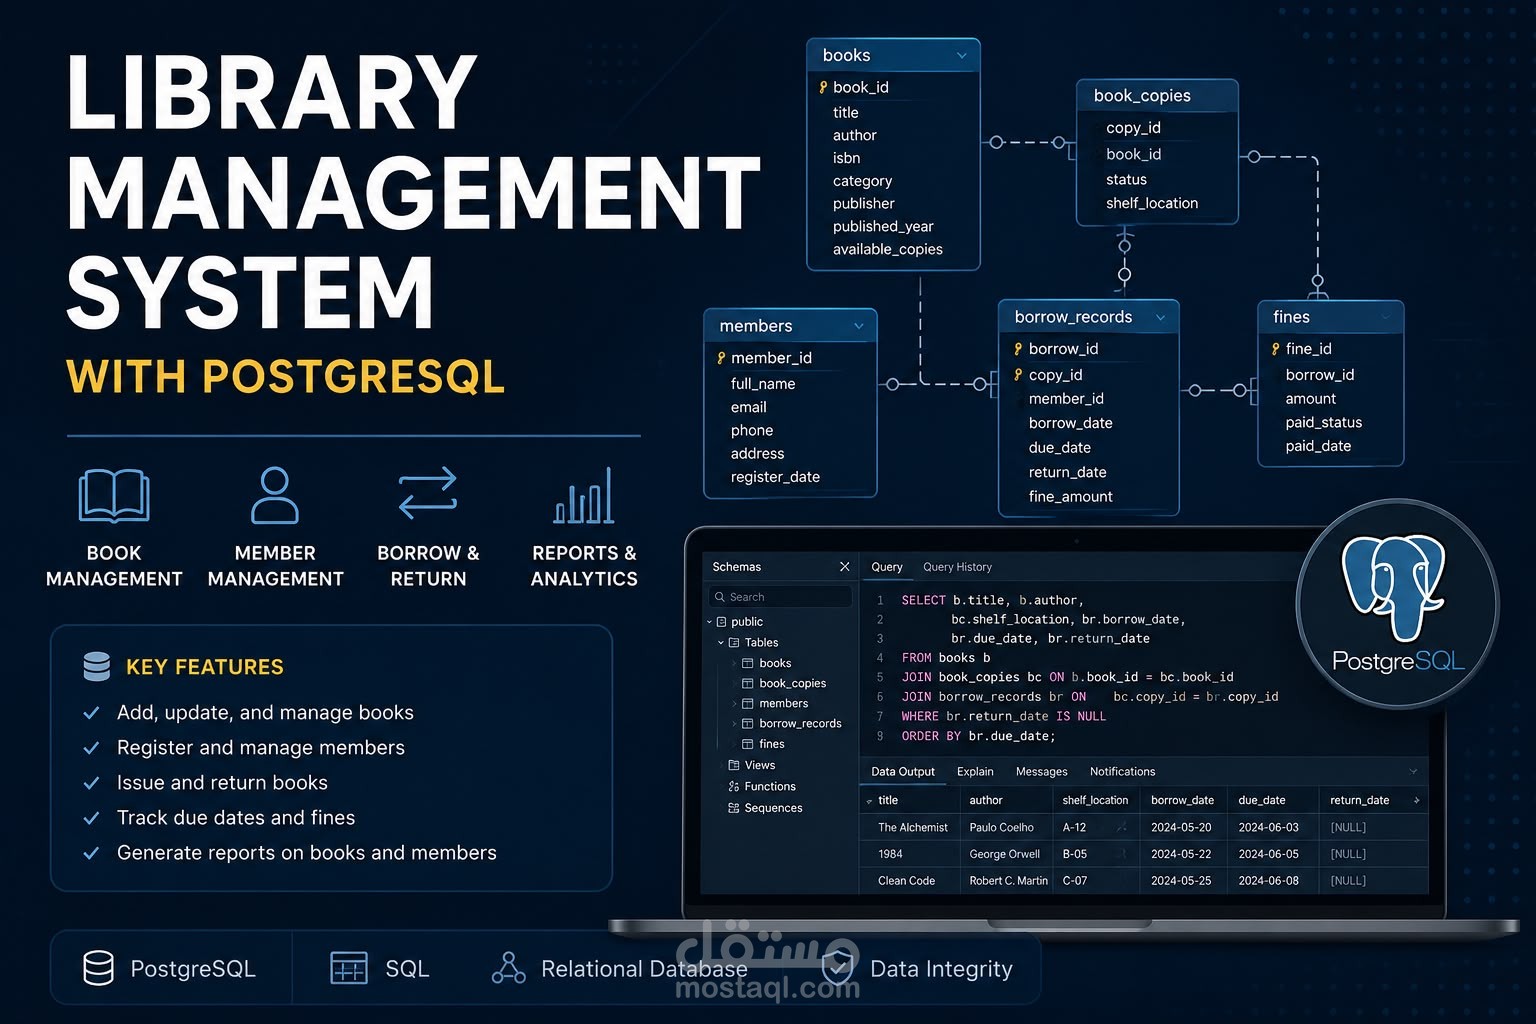The height and width of the screenshot is (1024, 1536).
Task: Open the Query History tab
Action: 957,567
